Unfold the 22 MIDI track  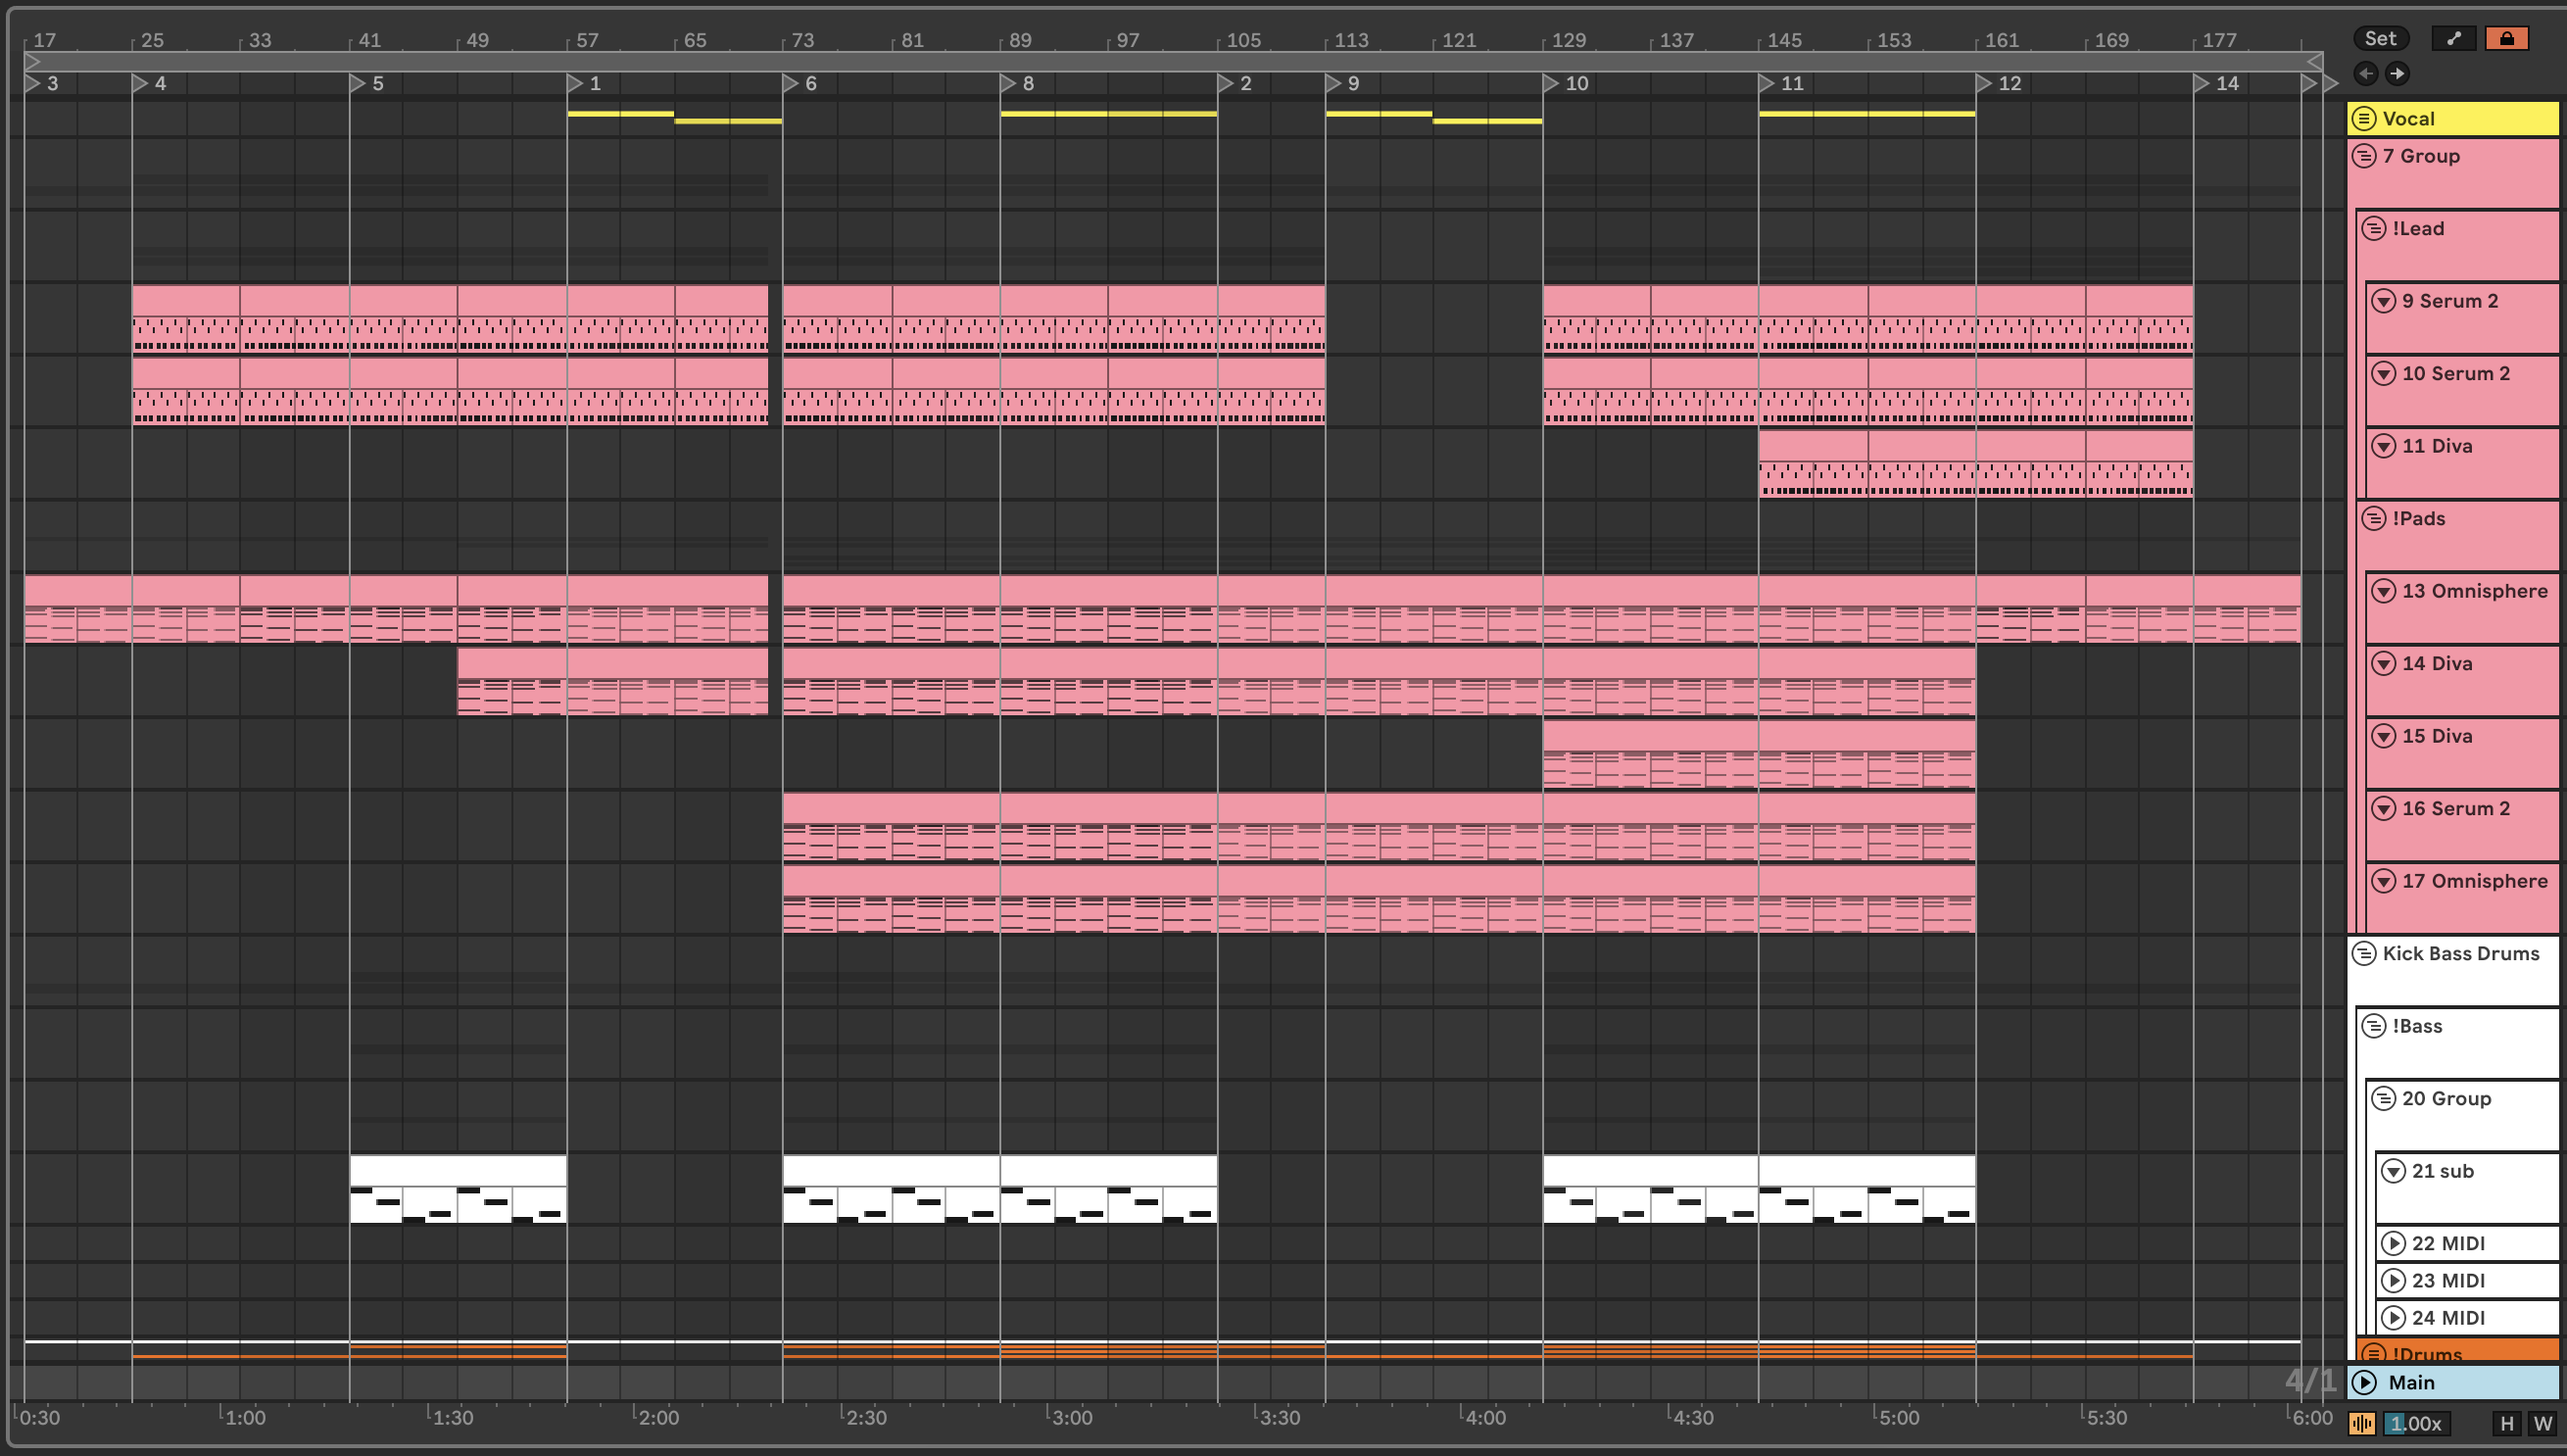(2393, 1243)
